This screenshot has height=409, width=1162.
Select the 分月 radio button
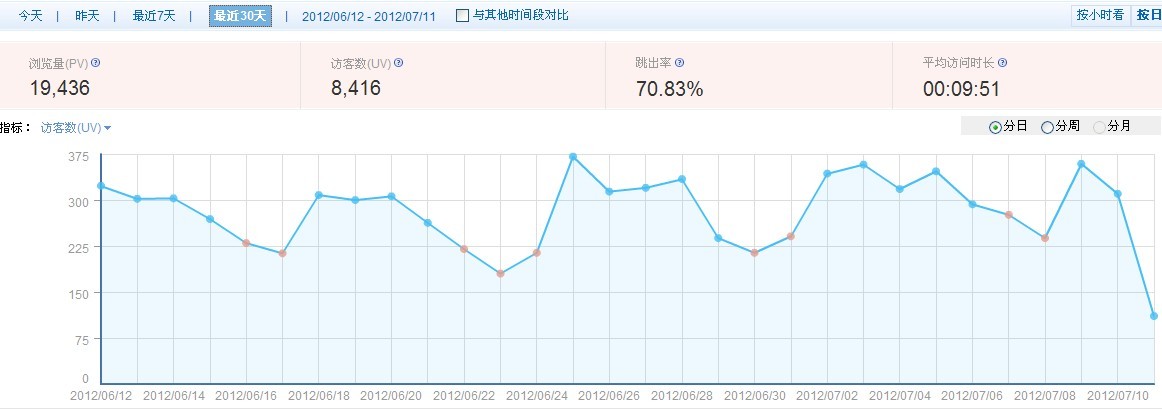pyautogui.click(x=1100, y=127)
